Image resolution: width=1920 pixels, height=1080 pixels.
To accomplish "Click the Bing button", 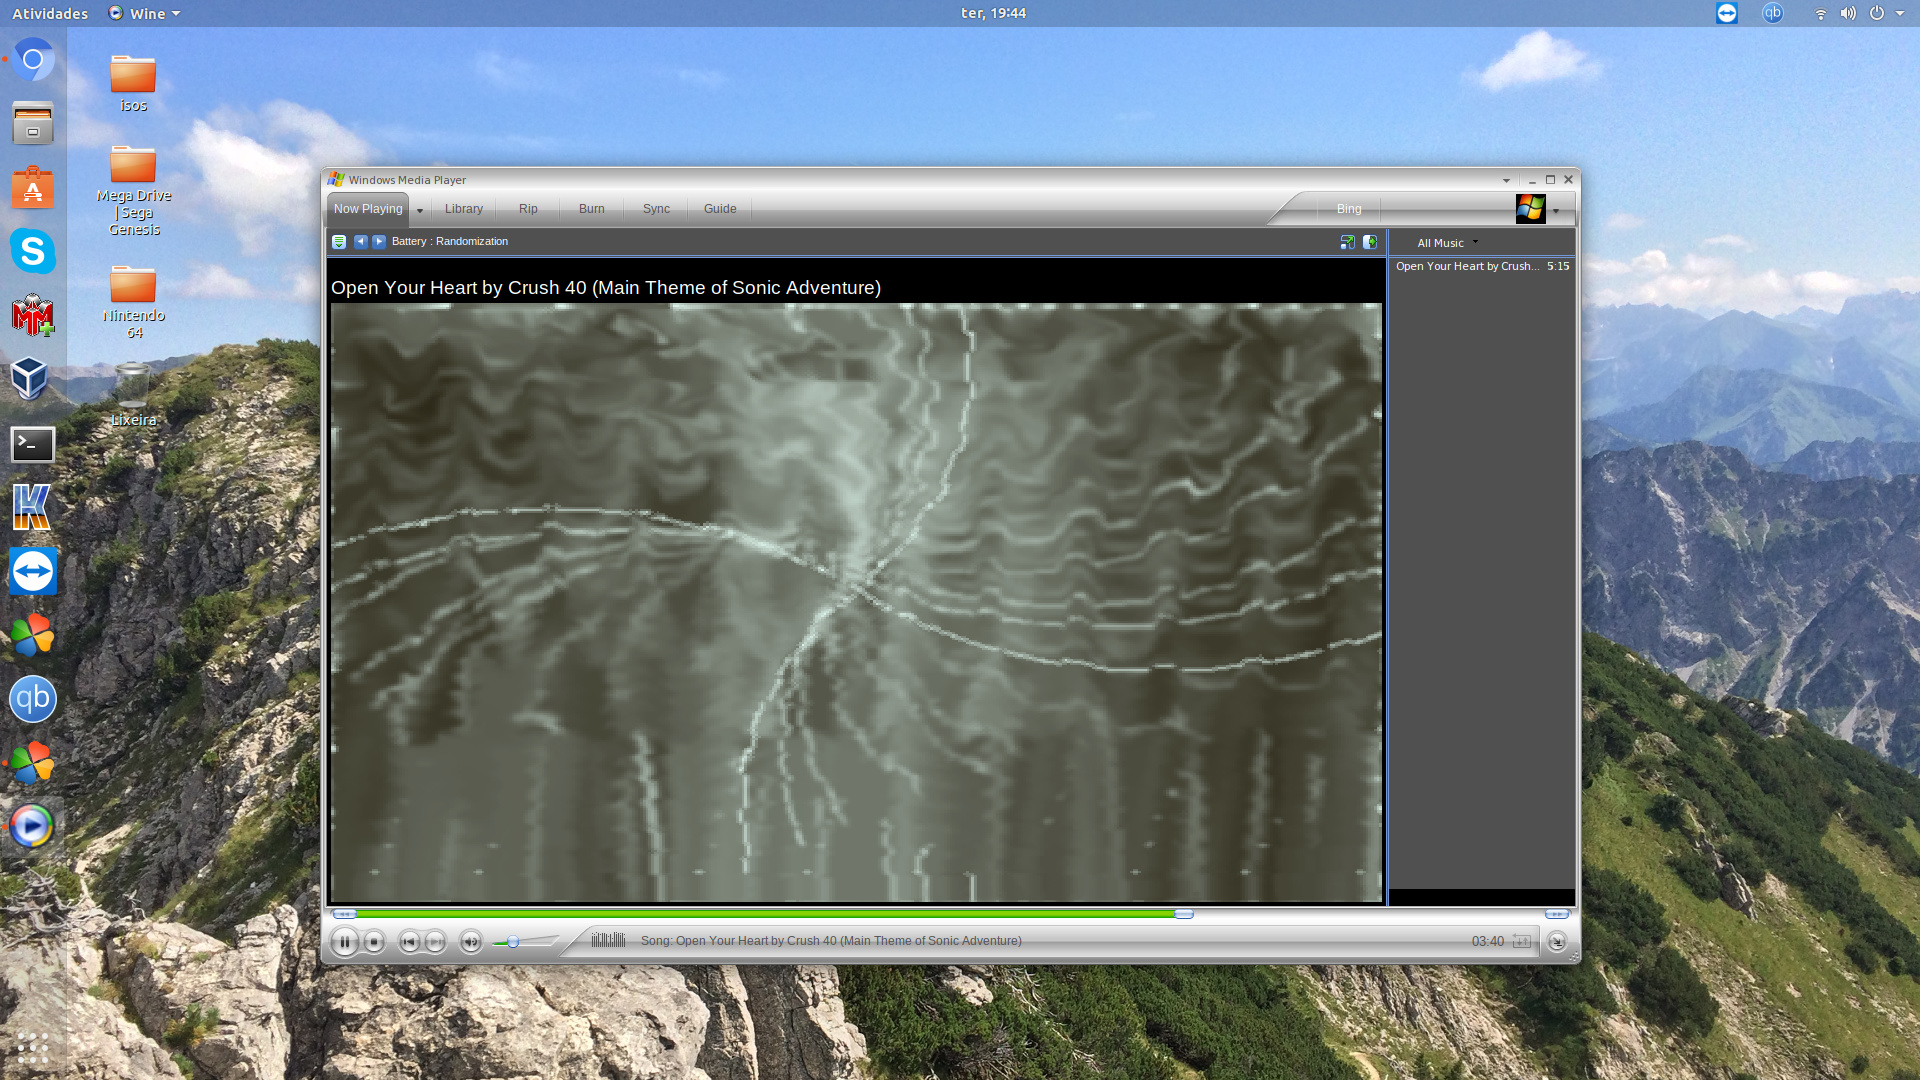I will (1348, 209).
